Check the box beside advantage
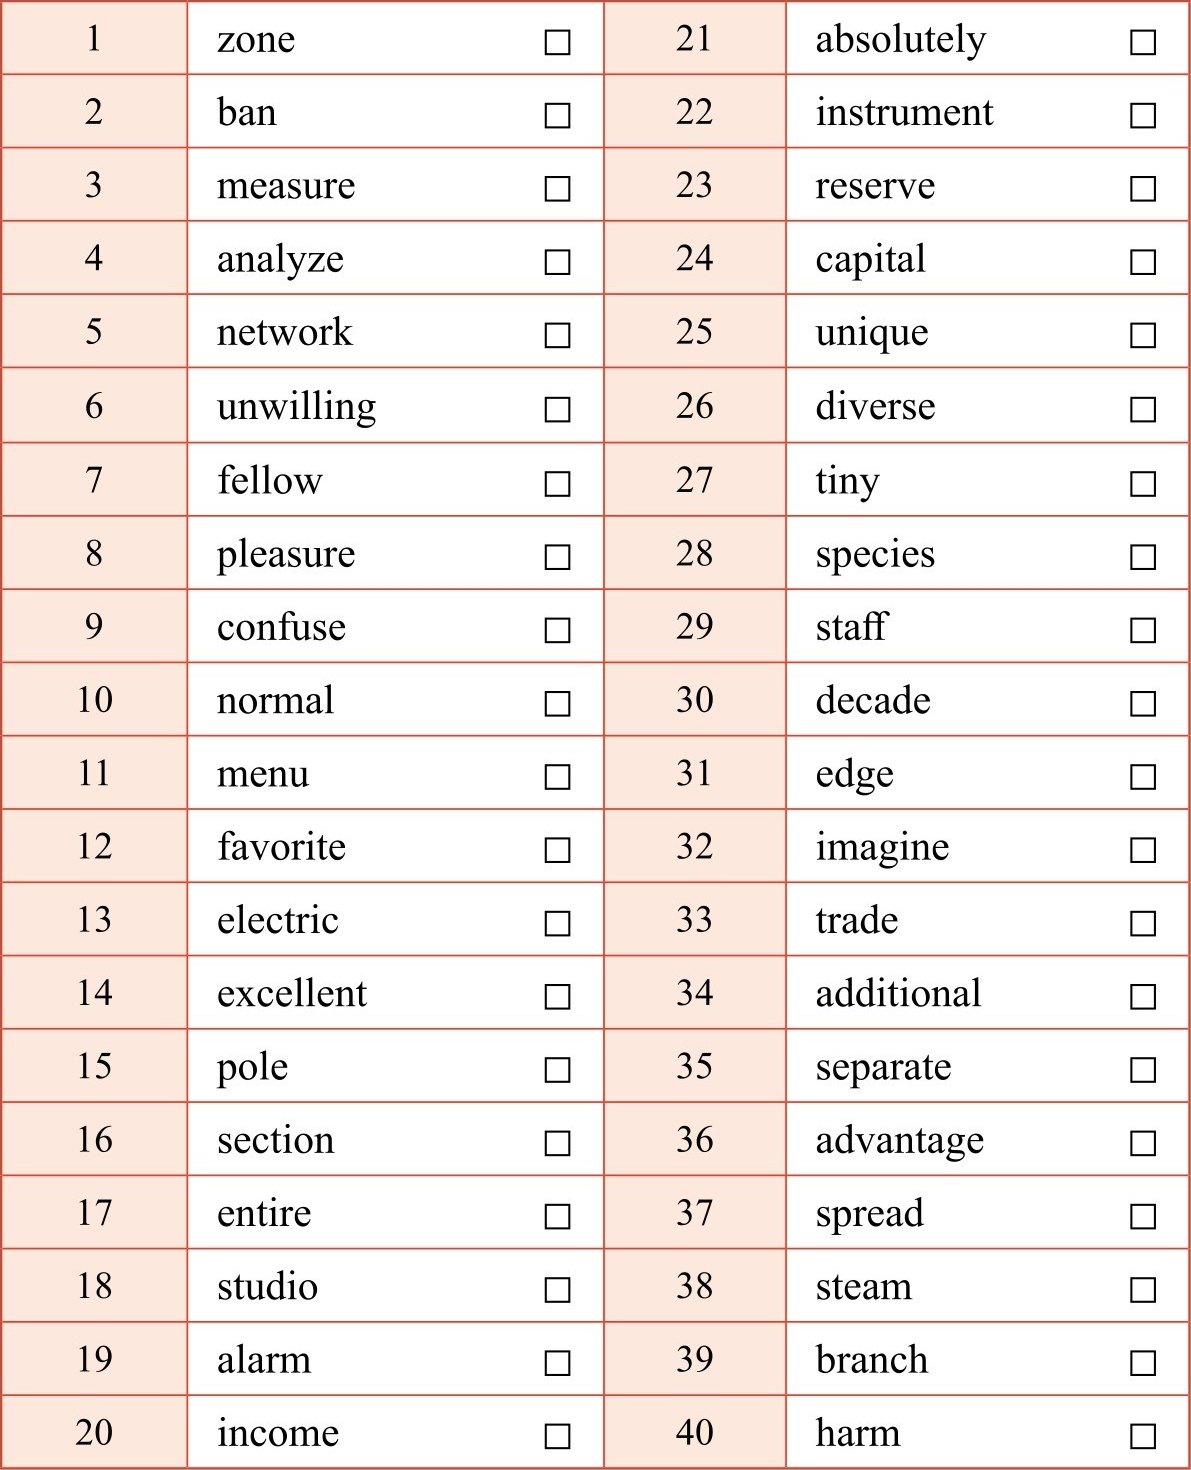Screen dimensions: 1191x1470 [1143, 1143]
